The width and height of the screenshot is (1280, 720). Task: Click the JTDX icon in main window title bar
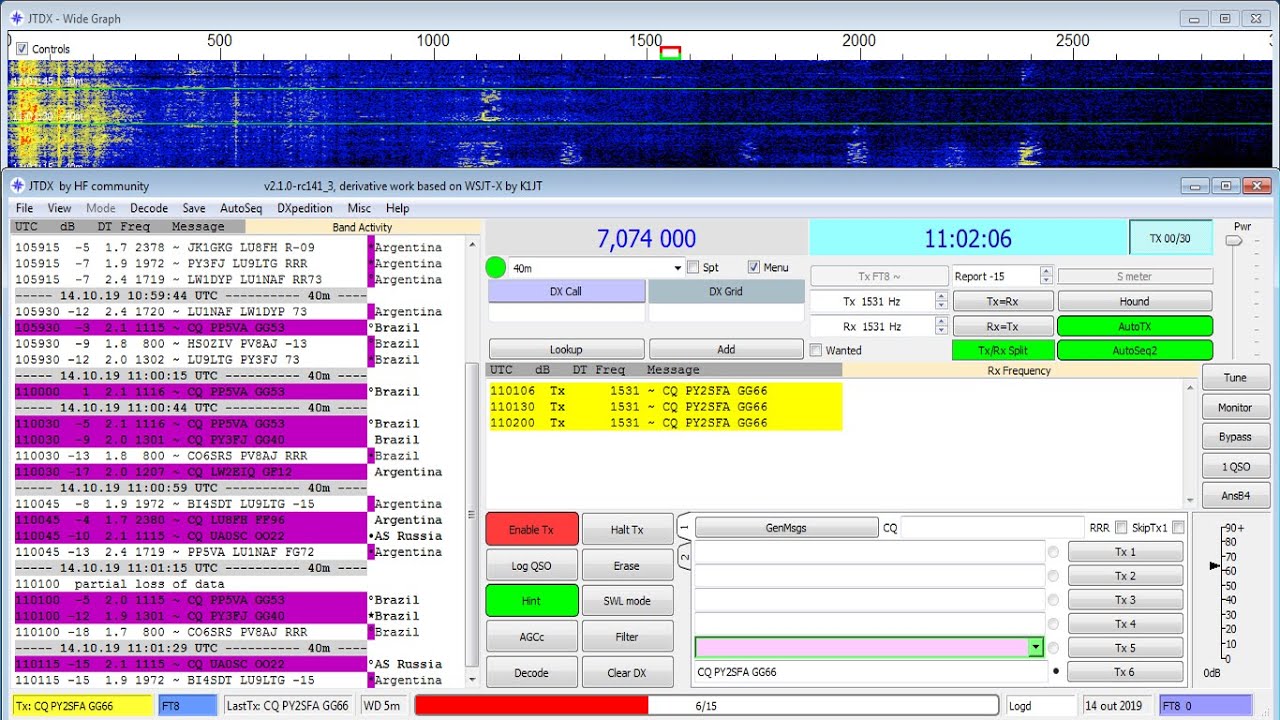click(17, 186)
